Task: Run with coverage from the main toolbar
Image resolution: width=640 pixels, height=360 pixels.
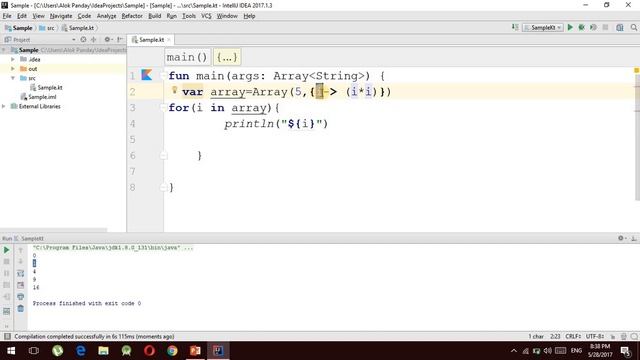Action: (593, 27)
